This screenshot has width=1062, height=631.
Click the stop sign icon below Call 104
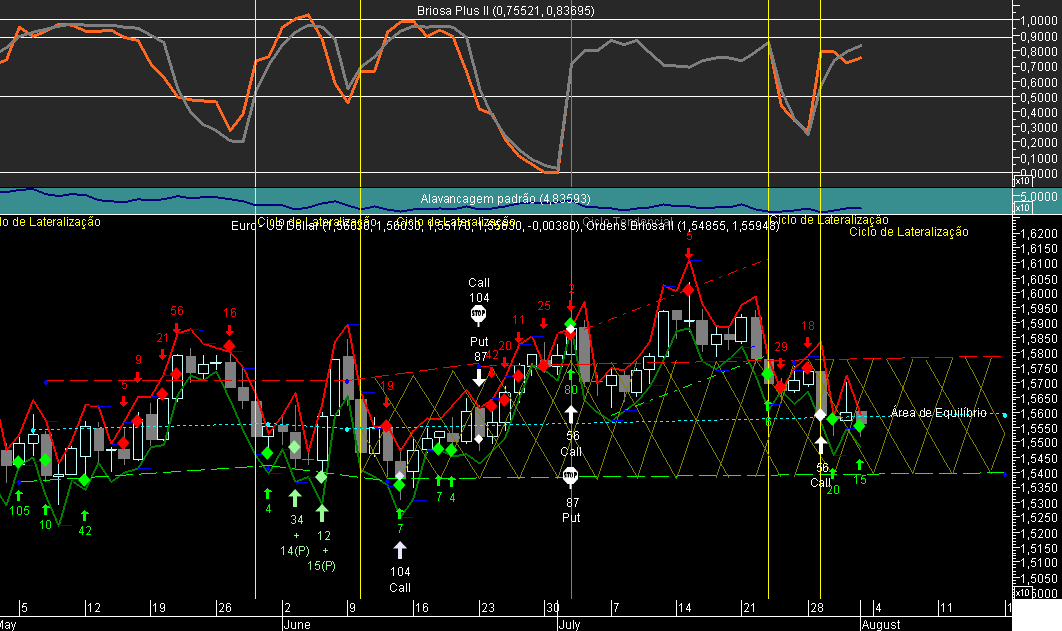(x=479, y=314)
